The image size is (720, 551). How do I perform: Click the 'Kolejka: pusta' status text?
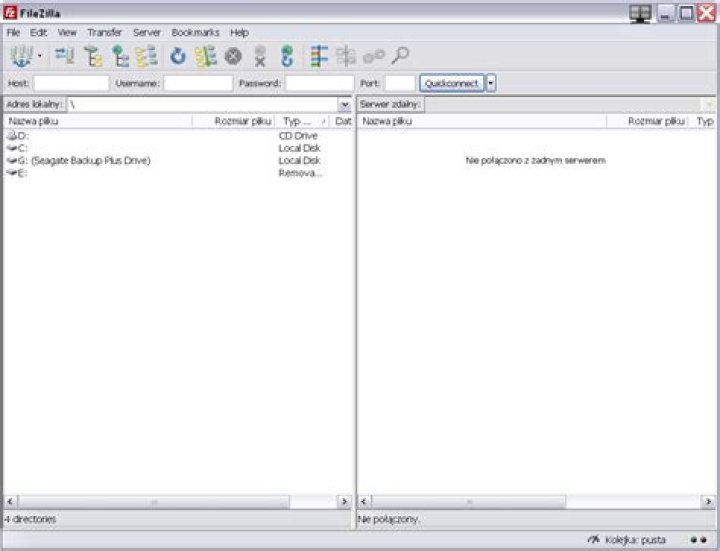pos(635,540)
